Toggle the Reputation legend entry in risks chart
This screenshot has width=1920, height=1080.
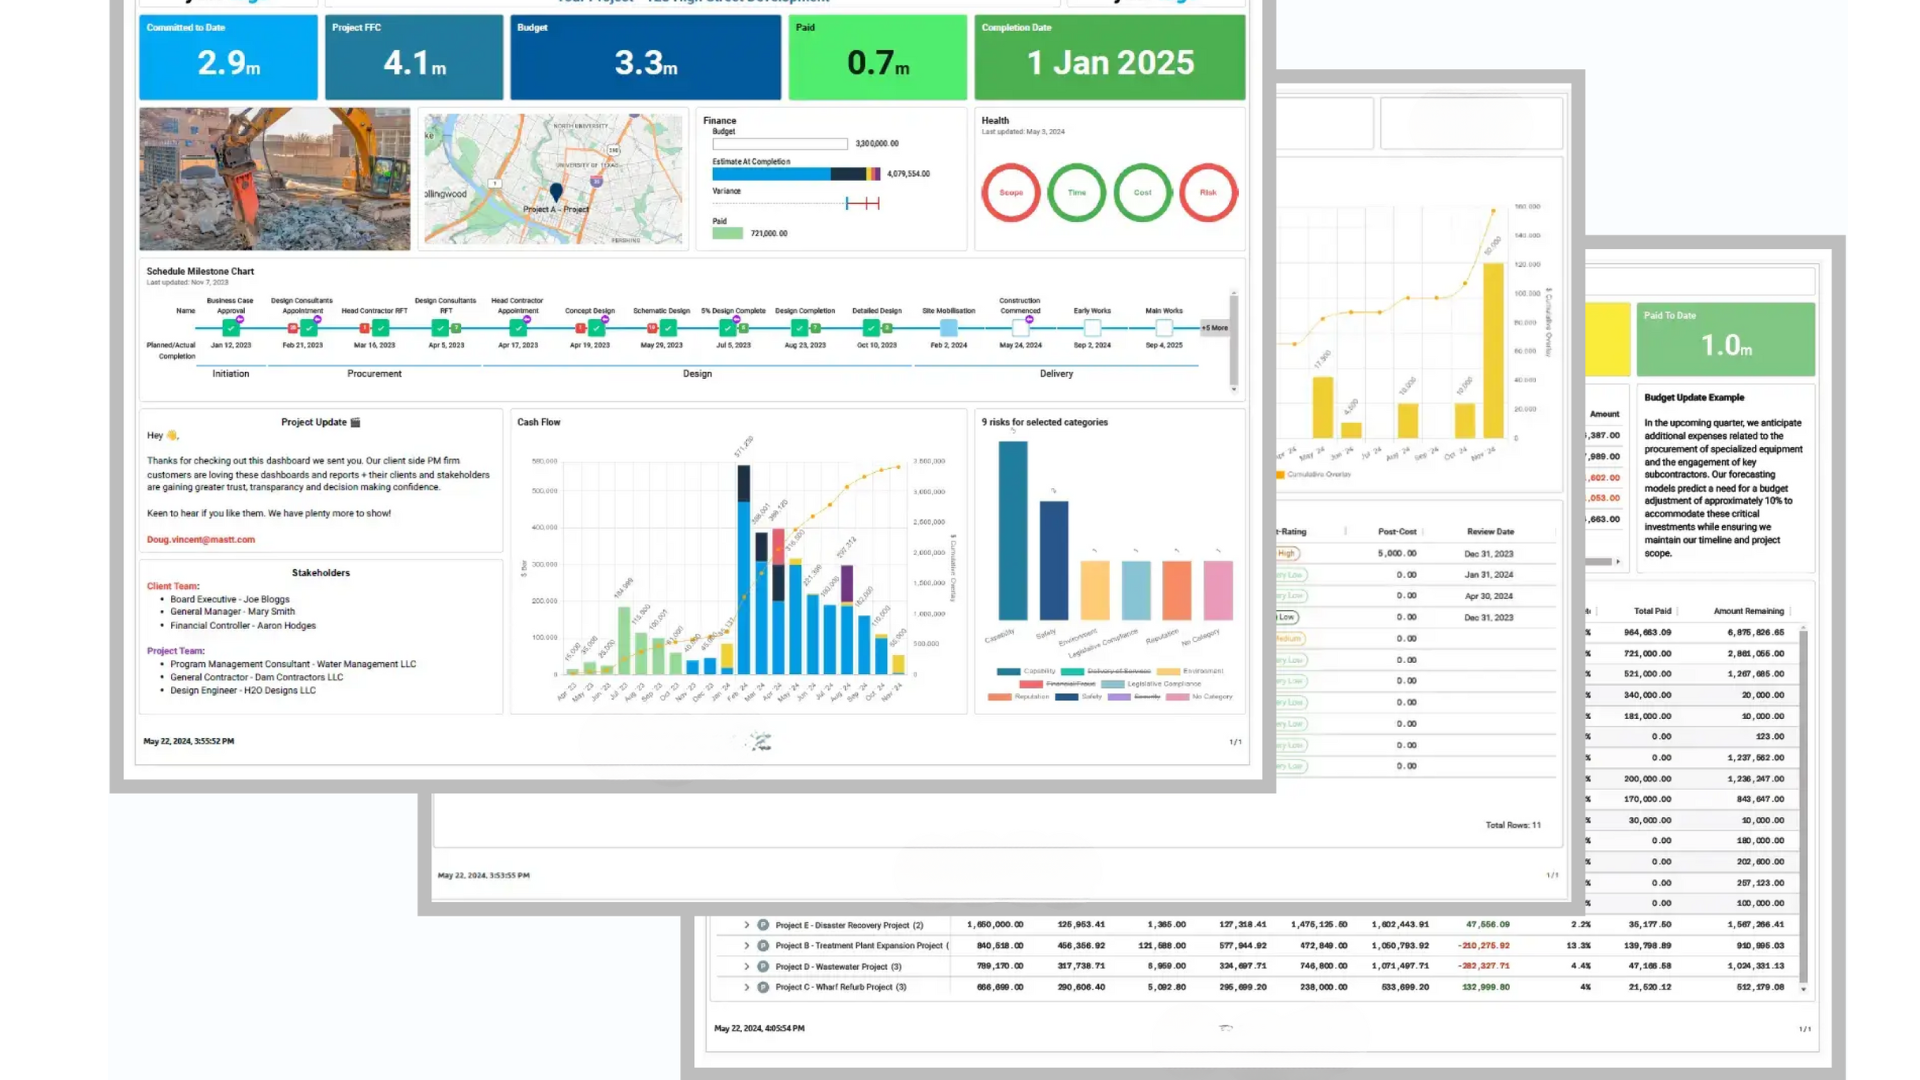1019,697
